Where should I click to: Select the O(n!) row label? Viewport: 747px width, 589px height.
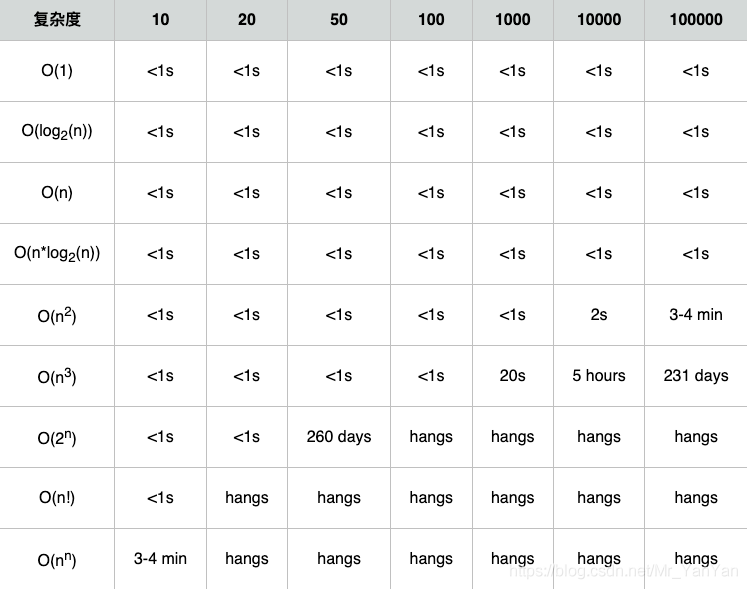[57, 498]
